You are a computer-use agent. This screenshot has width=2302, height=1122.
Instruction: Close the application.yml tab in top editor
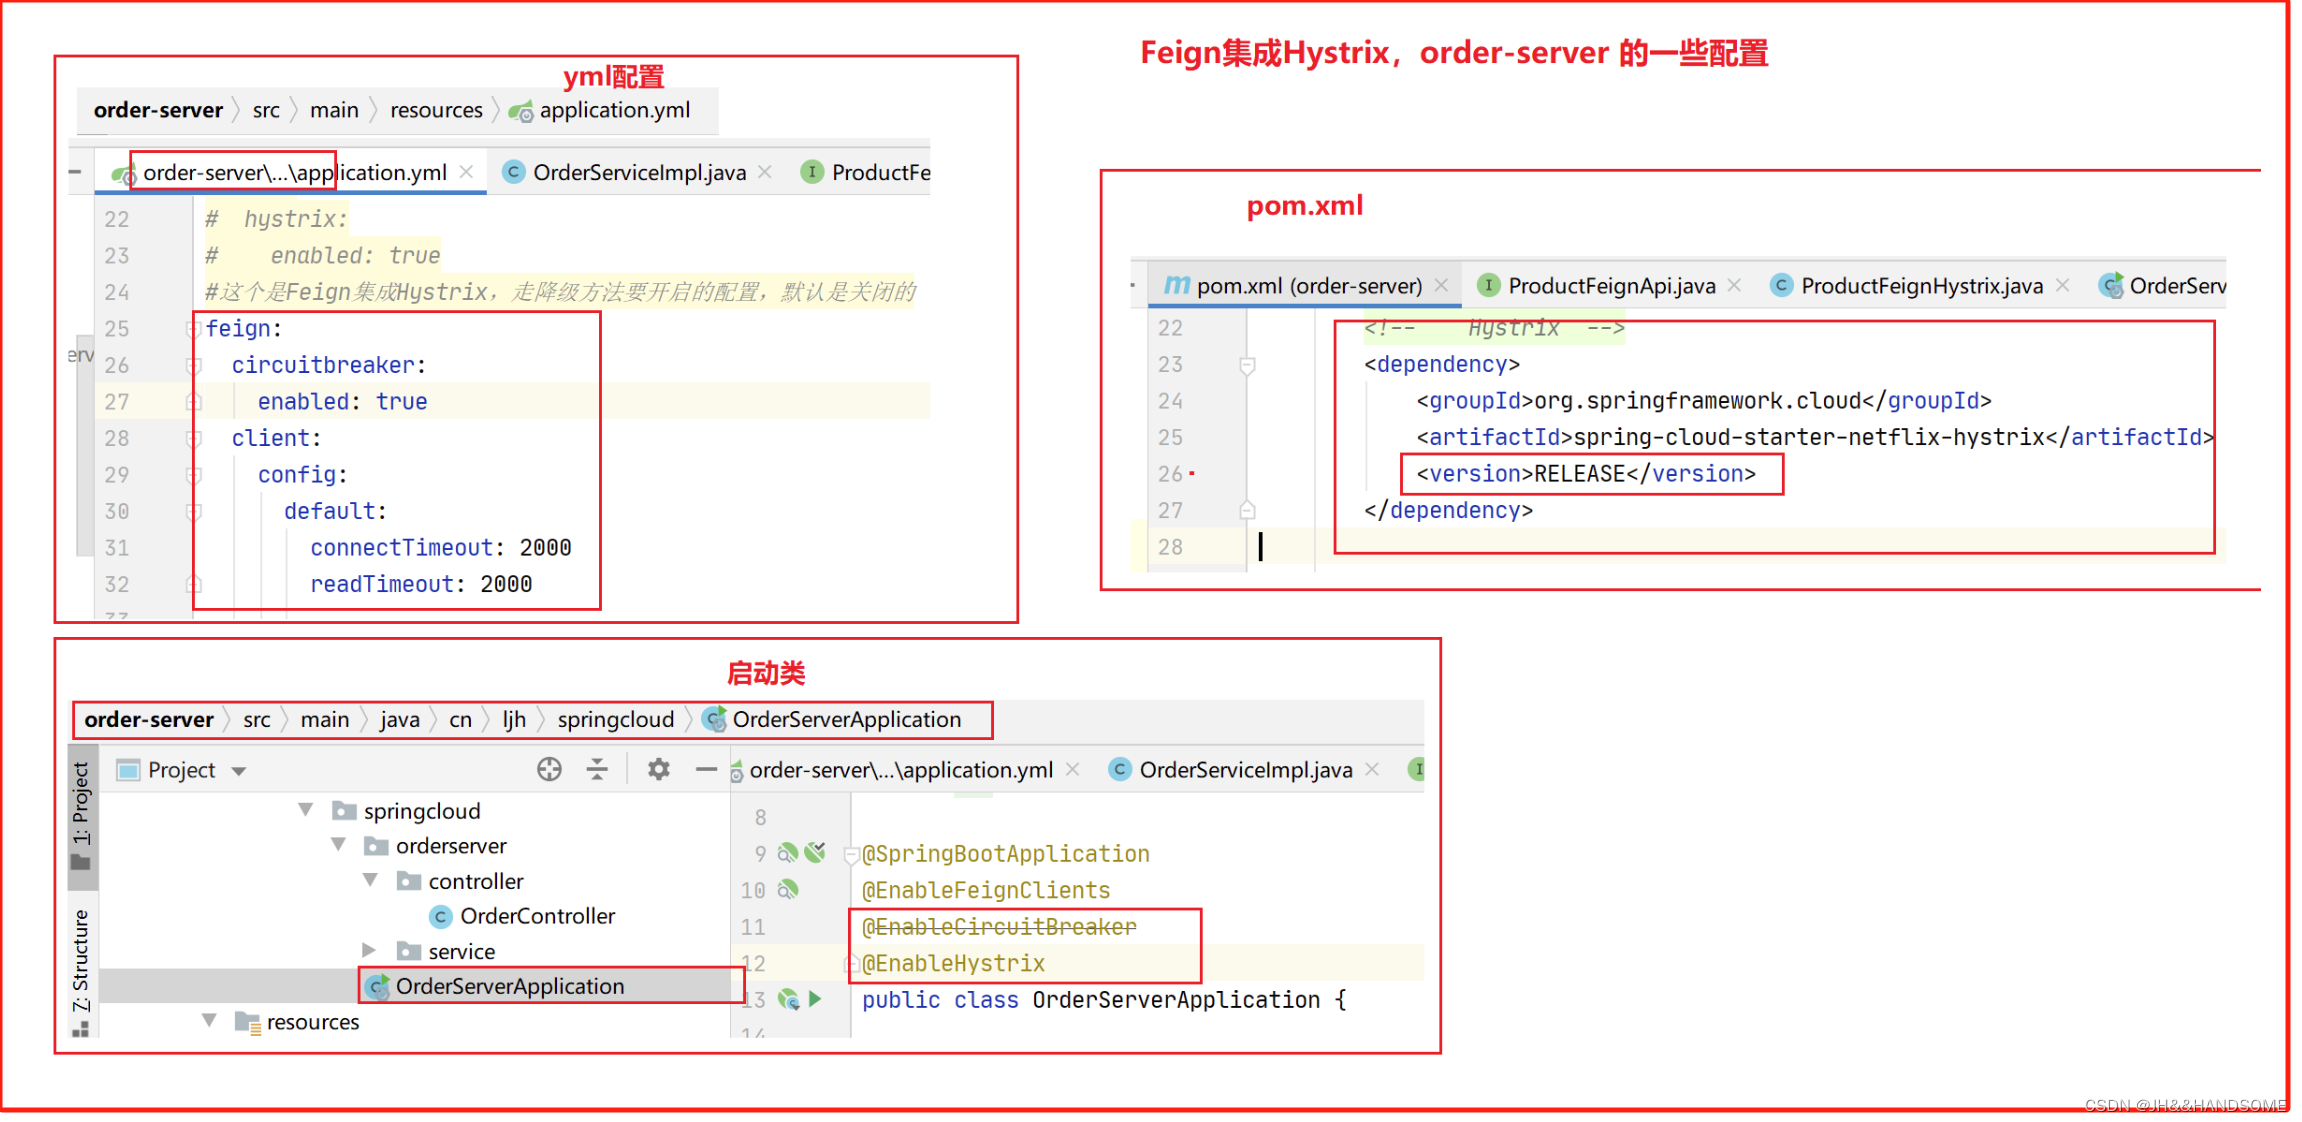466,172
